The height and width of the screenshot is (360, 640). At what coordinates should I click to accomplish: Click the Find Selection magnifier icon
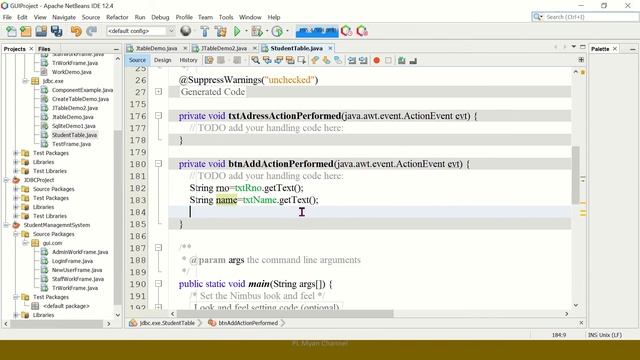coord(256,60)
